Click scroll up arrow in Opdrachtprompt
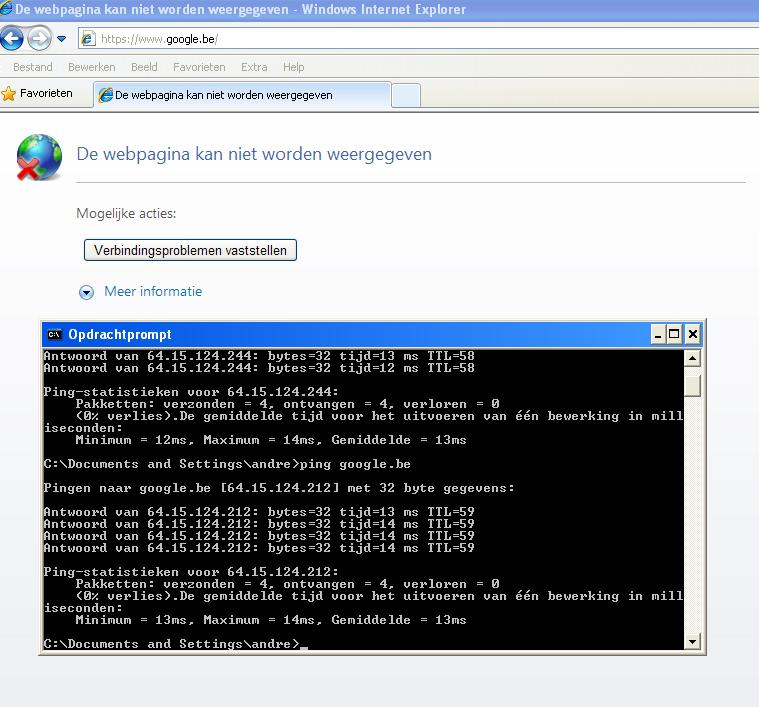 point(693,358)
